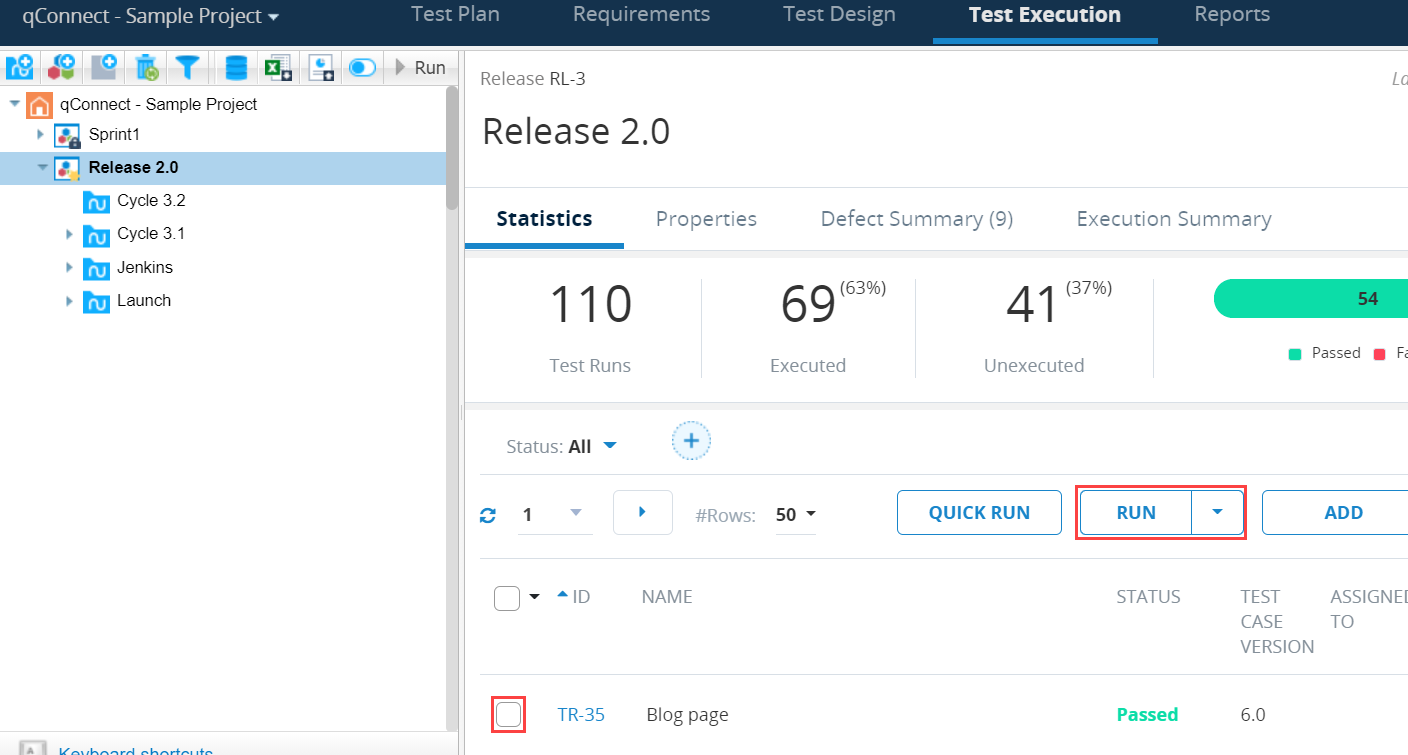Click the report chart document icon
The image size is (1408, 755).
pos(321,67)
